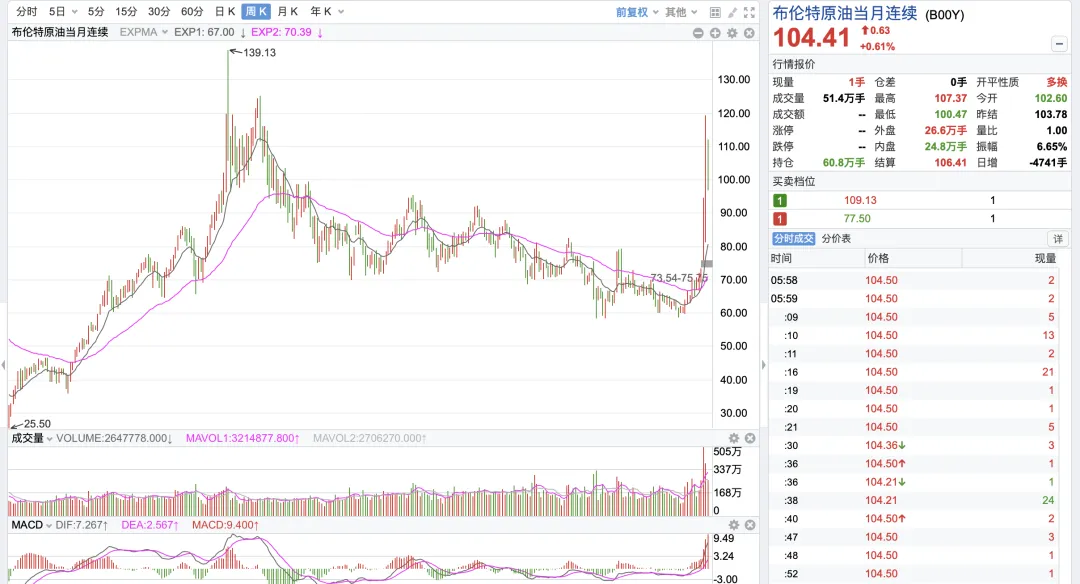Open the multi-chart grid layout icon
This screenshot has width=1080, height=584.
[x=715, y=12]
